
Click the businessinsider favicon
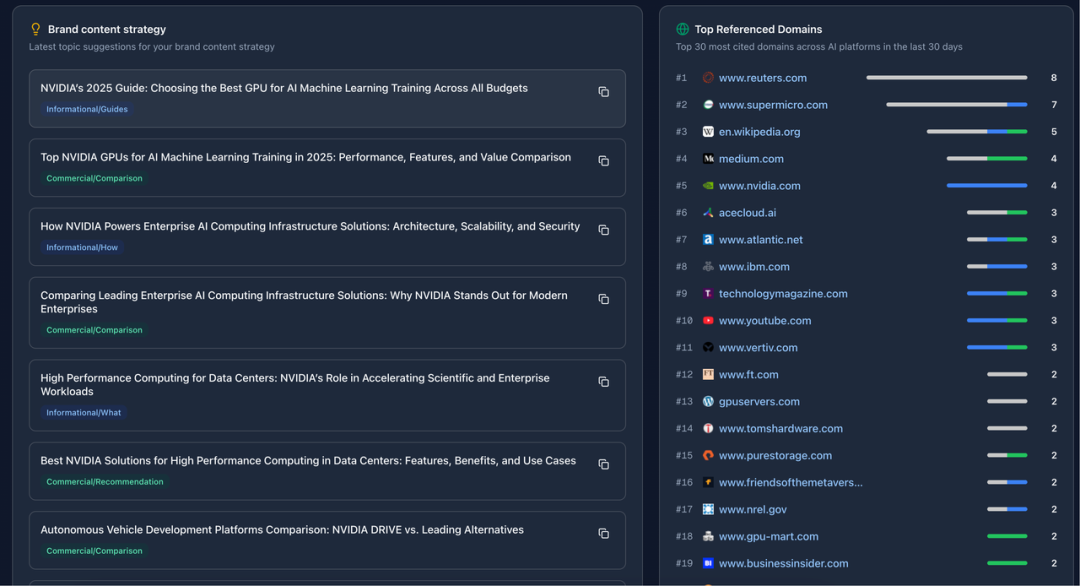tap(708, 563)
